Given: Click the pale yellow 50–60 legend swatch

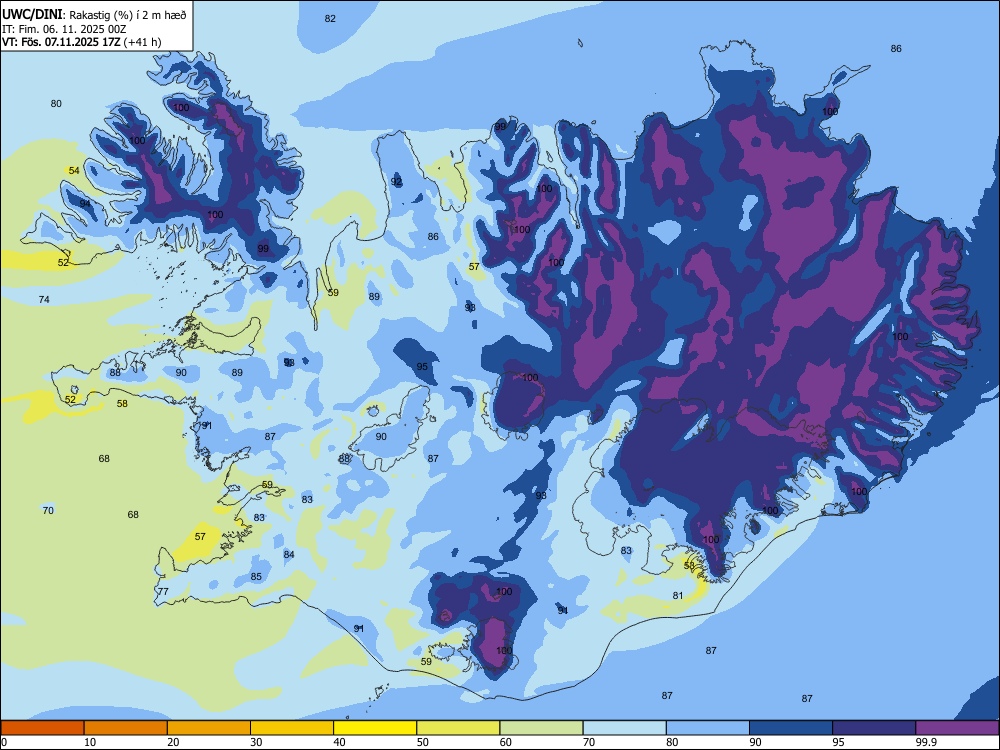Looking at the screenshot, I should pos(459,728).
